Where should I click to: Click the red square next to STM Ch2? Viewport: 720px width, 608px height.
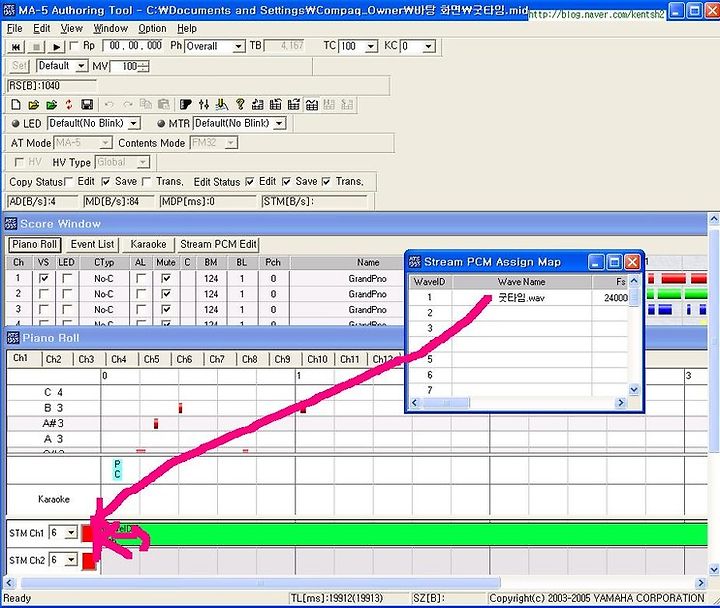tap(89, 561)
